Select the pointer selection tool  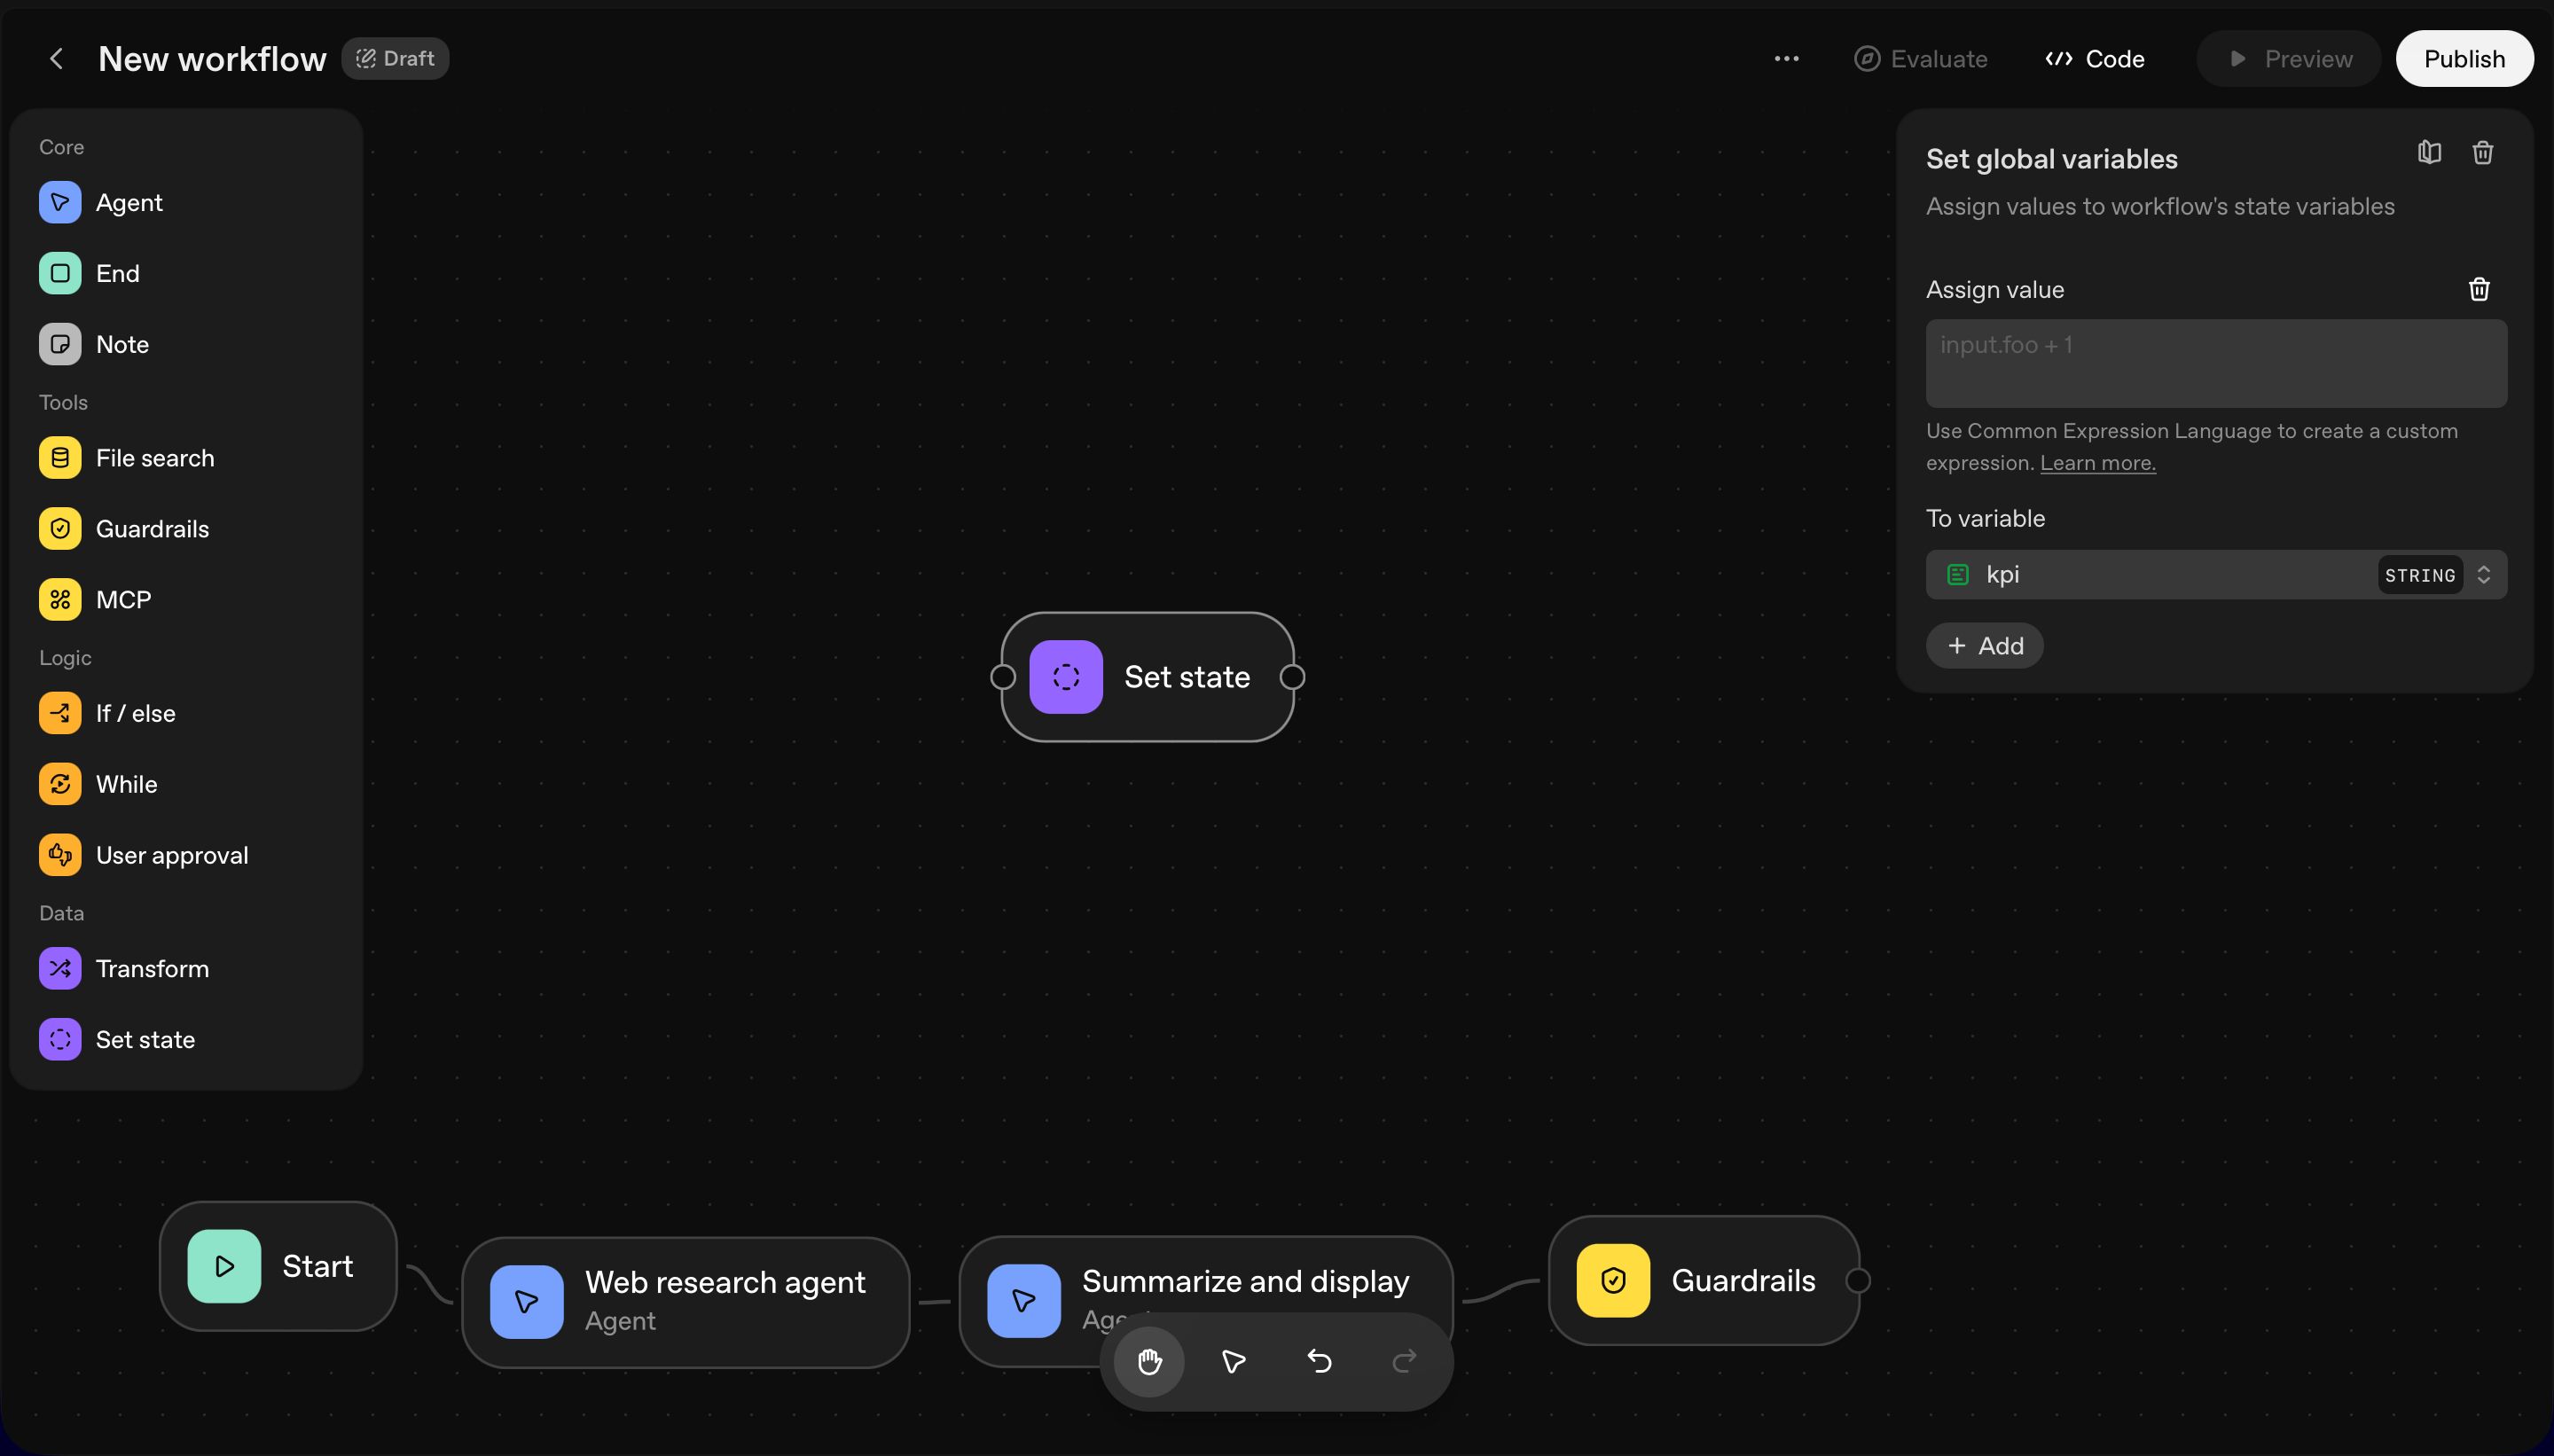[x=1234, y=1361]
